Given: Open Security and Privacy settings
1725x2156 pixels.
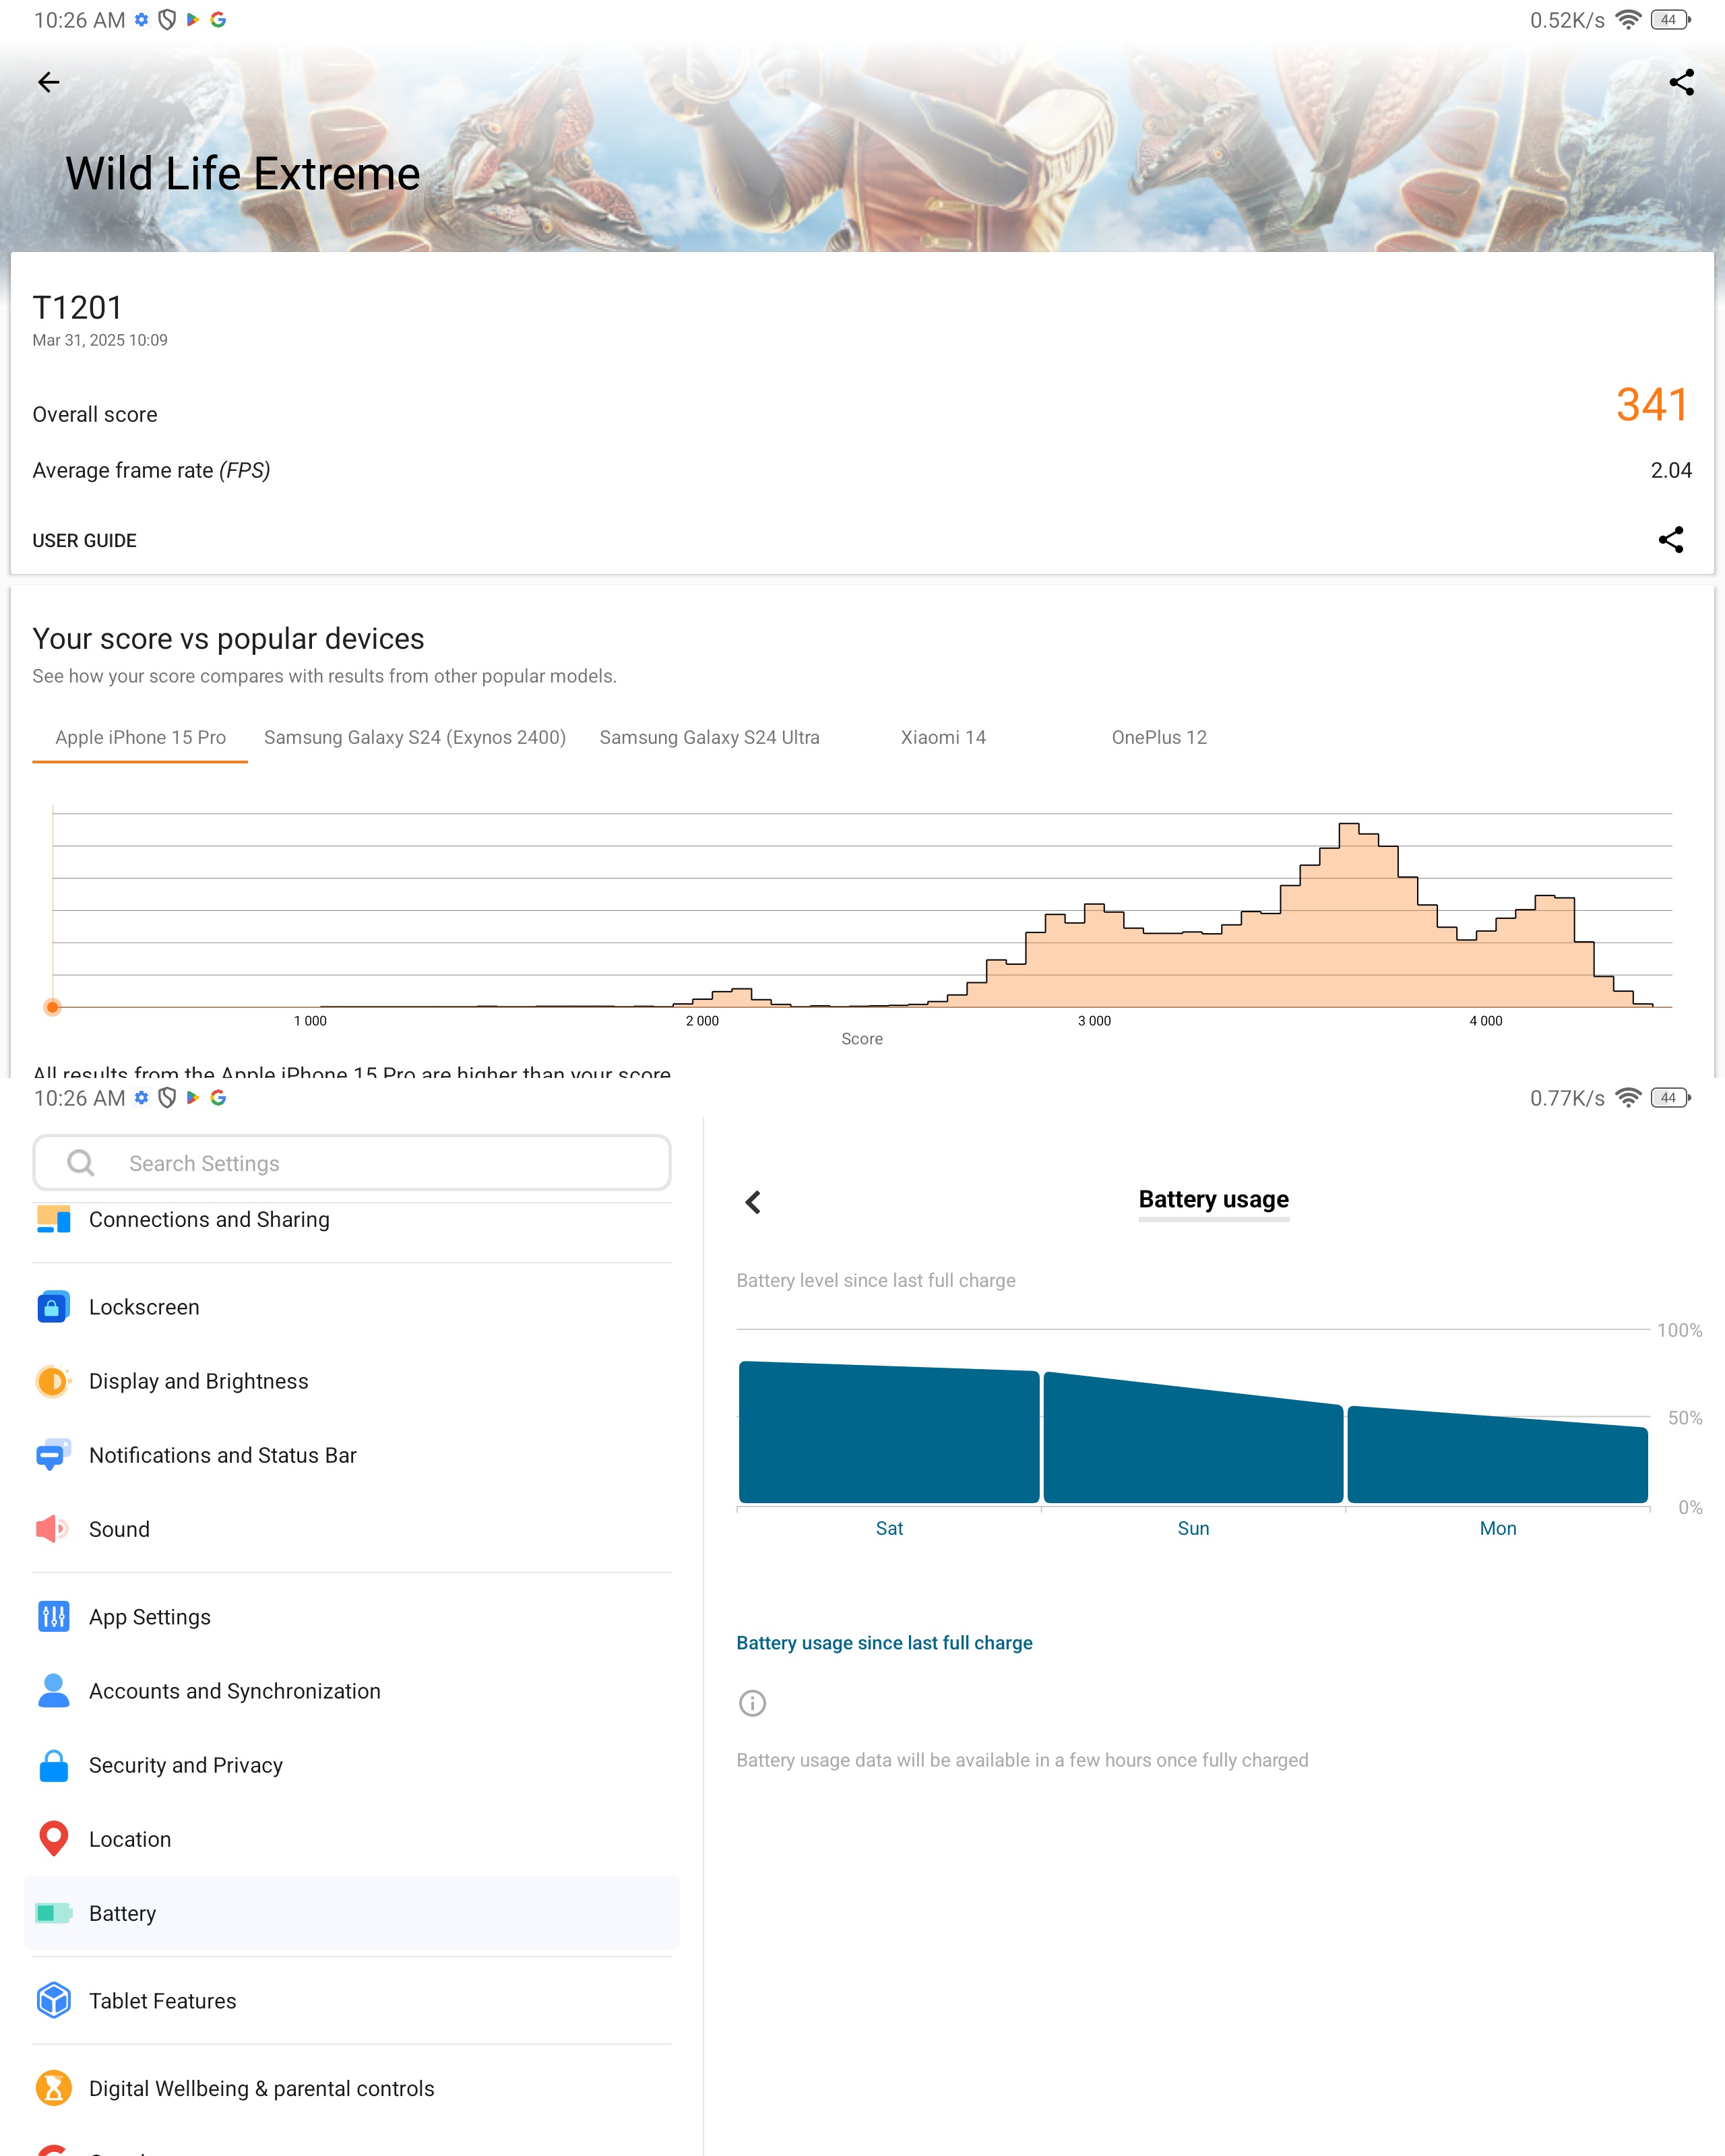Looking at the screenshot, I should 352,1765.
